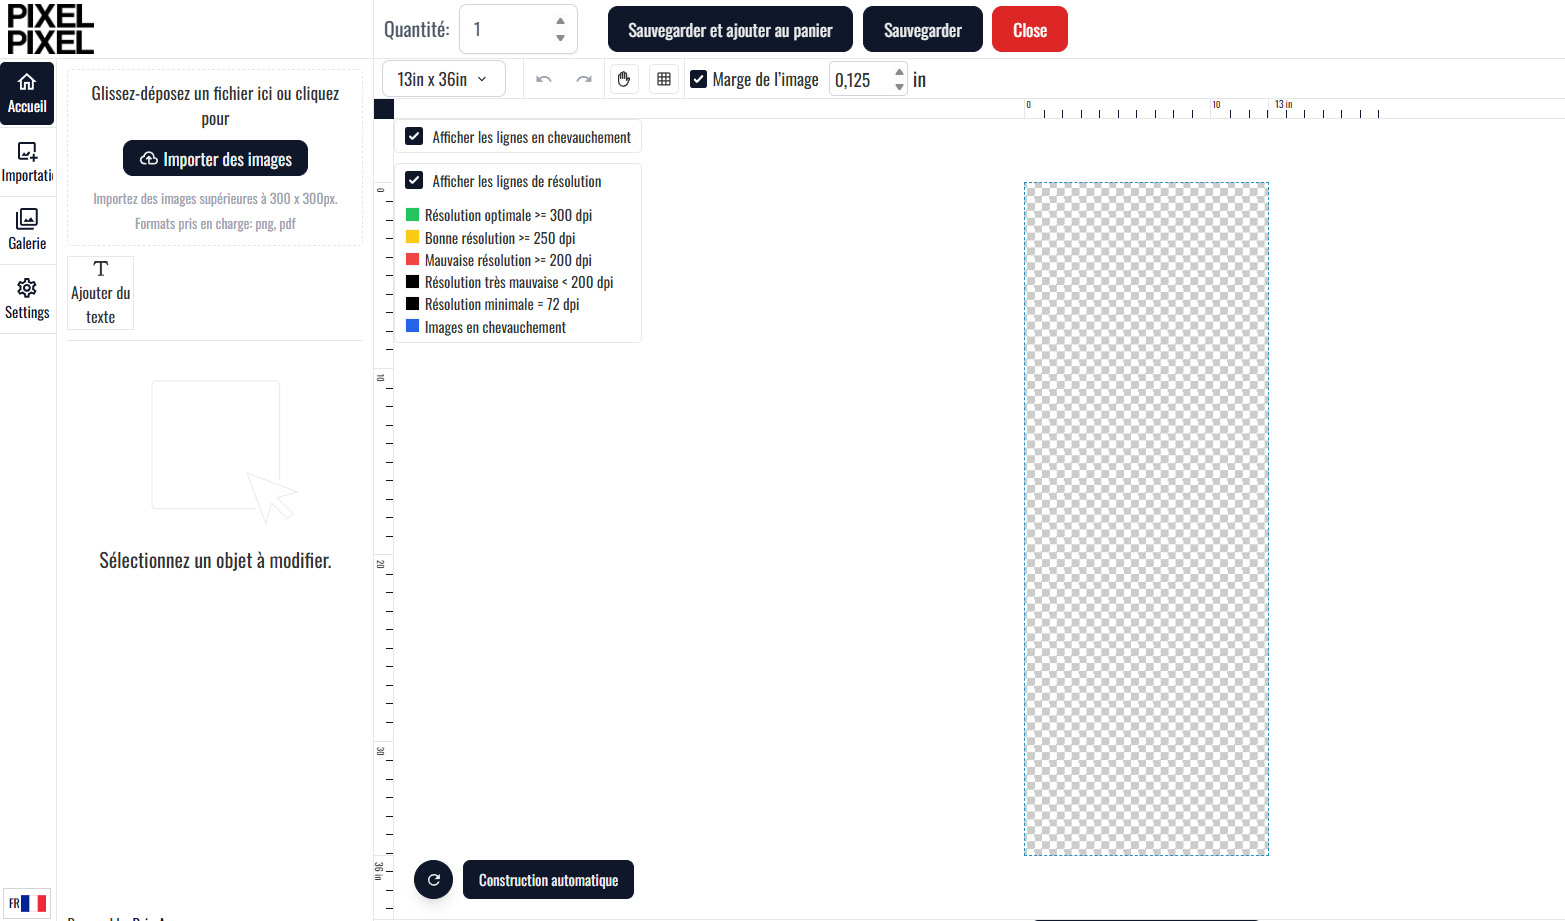This screenshot has height=921, width=1565.
Task: Click the green optimal resolution swatch
Action: [412, 215]
